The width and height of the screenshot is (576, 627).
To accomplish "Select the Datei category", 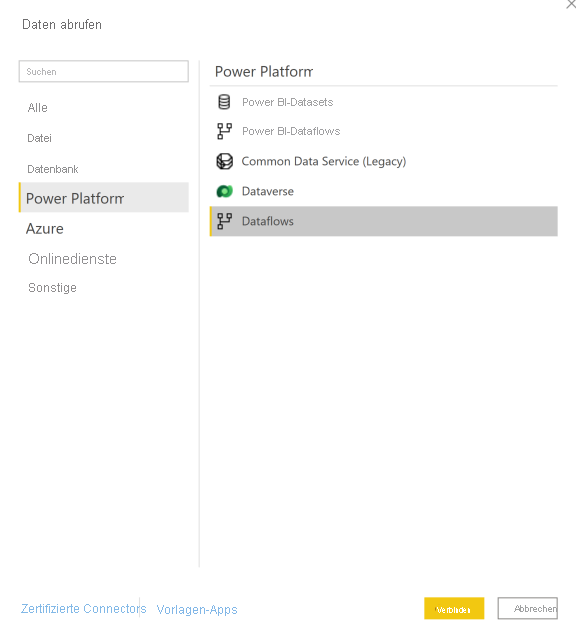I will click(x=39, y=138).
